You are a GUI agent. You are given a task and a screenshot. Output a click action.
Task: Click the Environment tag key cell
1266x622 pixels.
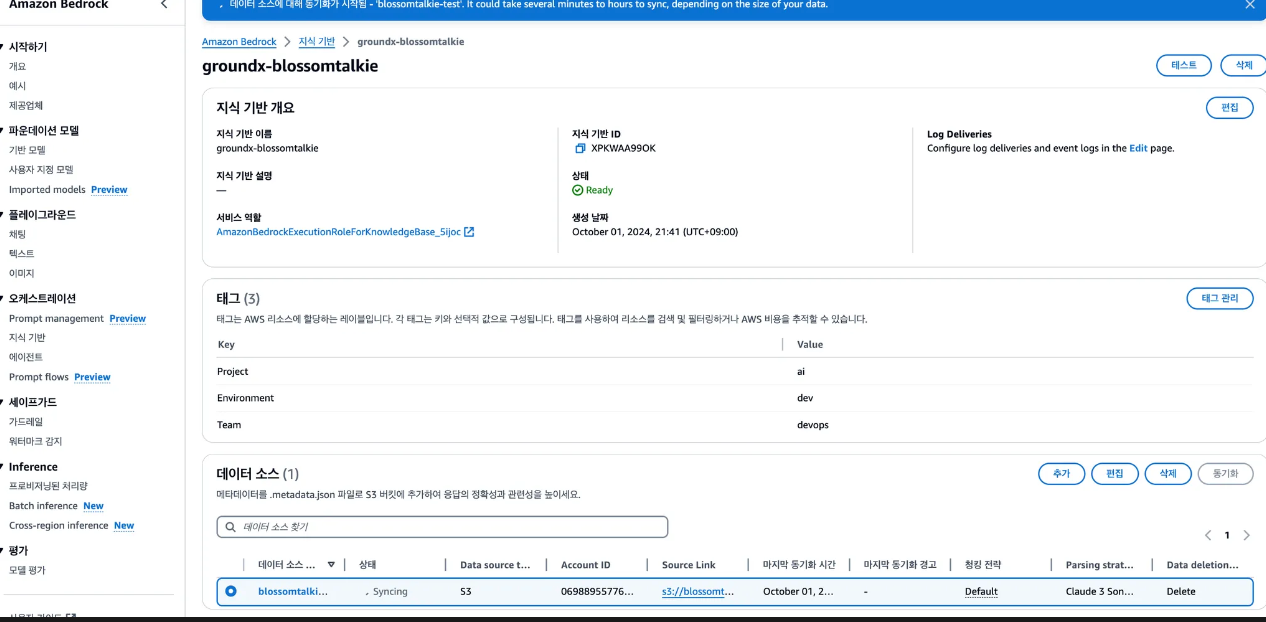[245, 398]
